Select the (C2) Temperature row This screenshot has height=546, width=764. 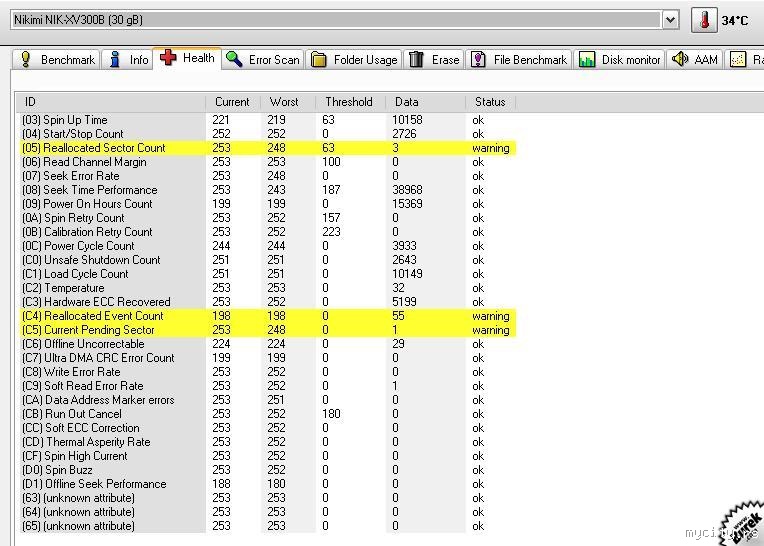pyautogui.click(x=267, y=288)
